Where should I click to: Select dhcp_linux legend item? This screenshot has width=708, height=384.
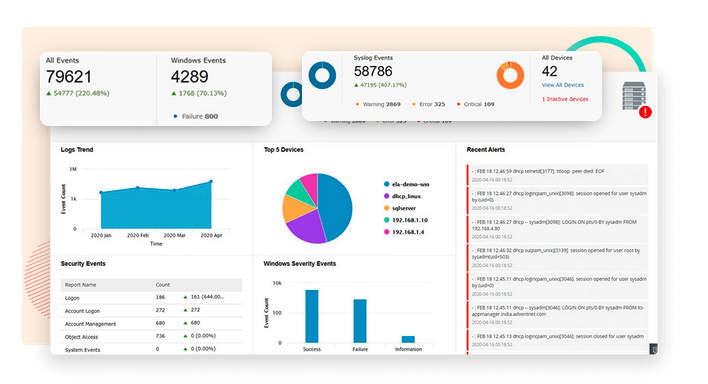coord(402,196)
